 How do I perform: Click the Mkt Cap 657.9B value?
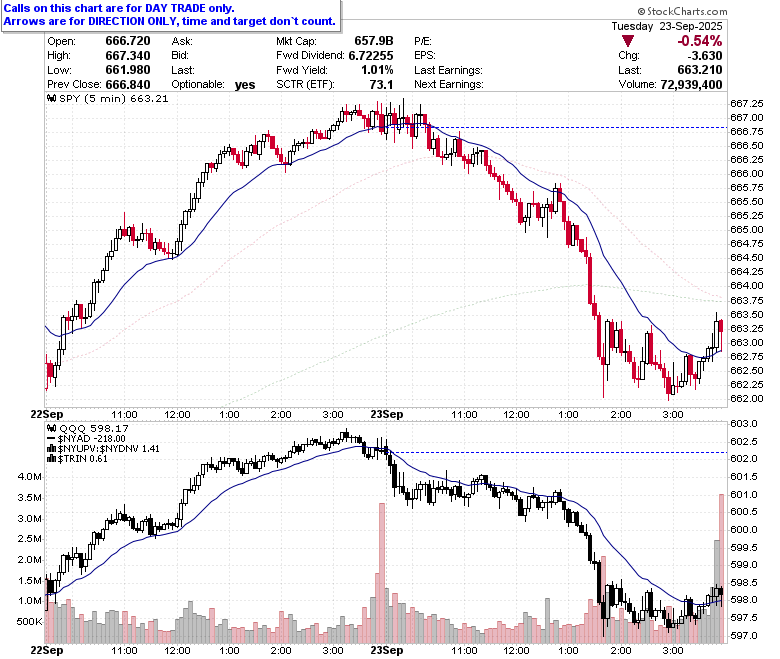coord(374,41)
